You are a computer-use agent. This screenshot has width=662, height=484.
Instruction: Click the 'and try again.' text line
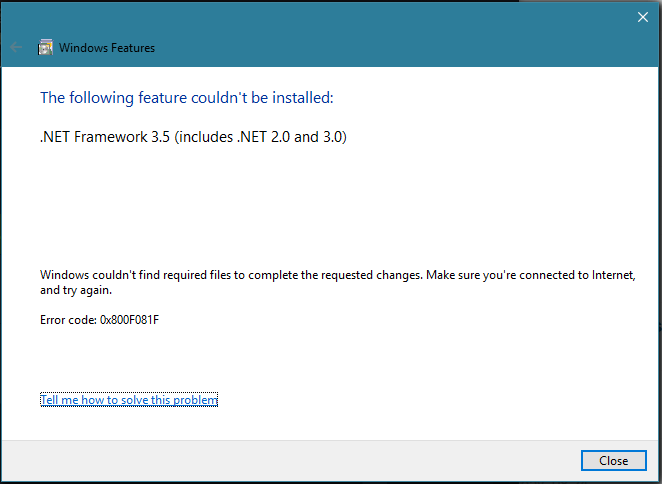click(76, 290)
